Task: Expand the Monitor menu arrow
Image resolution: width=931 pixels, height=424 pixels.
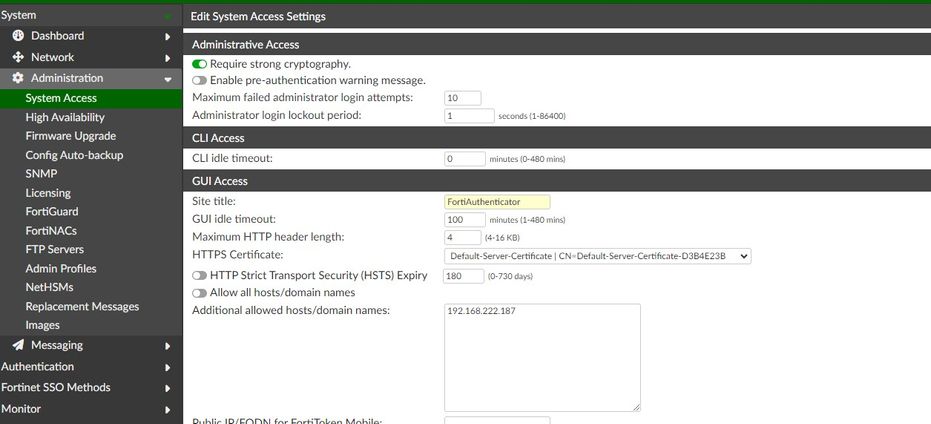Action: pos(168,410)
